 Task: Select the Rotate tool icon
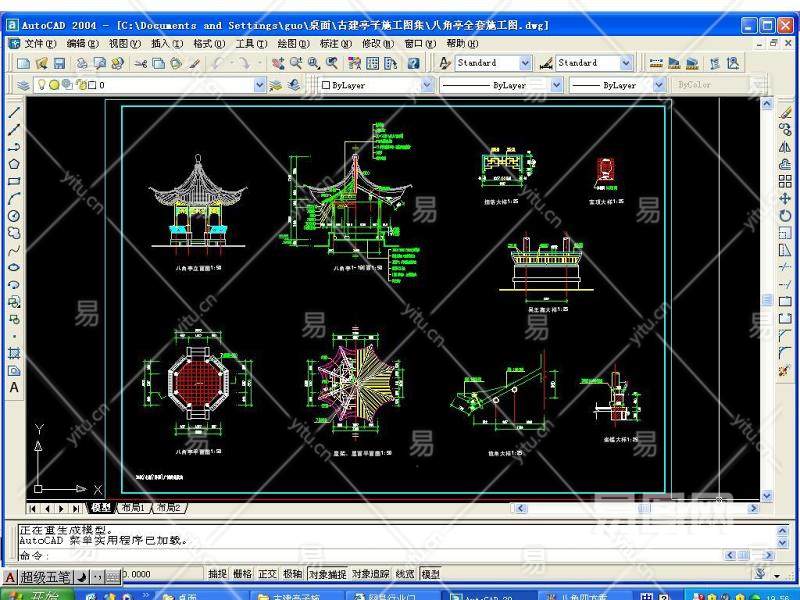[785, 216]
